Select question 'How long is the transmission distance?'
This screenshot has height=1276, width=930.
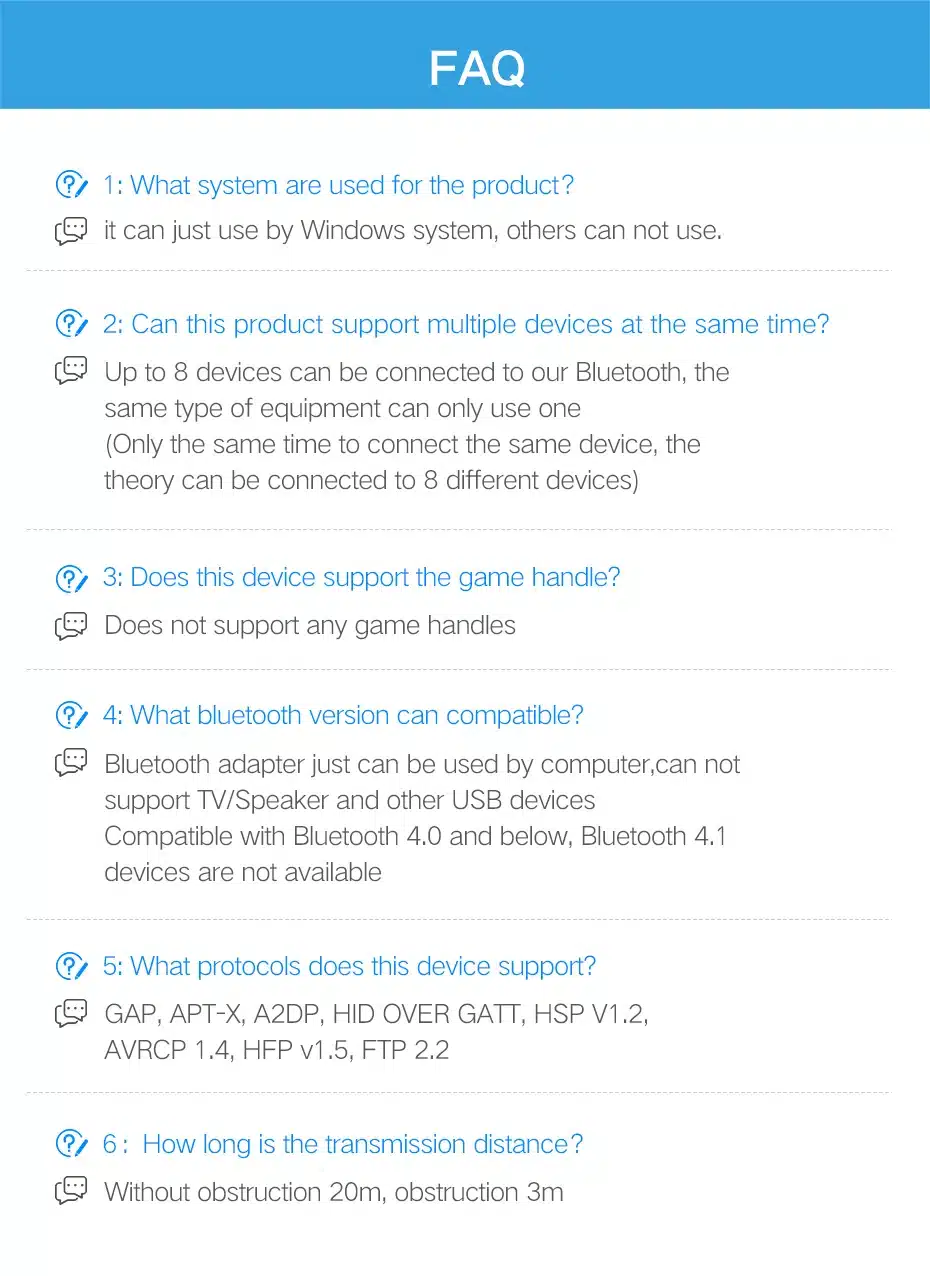(343, 1144)
